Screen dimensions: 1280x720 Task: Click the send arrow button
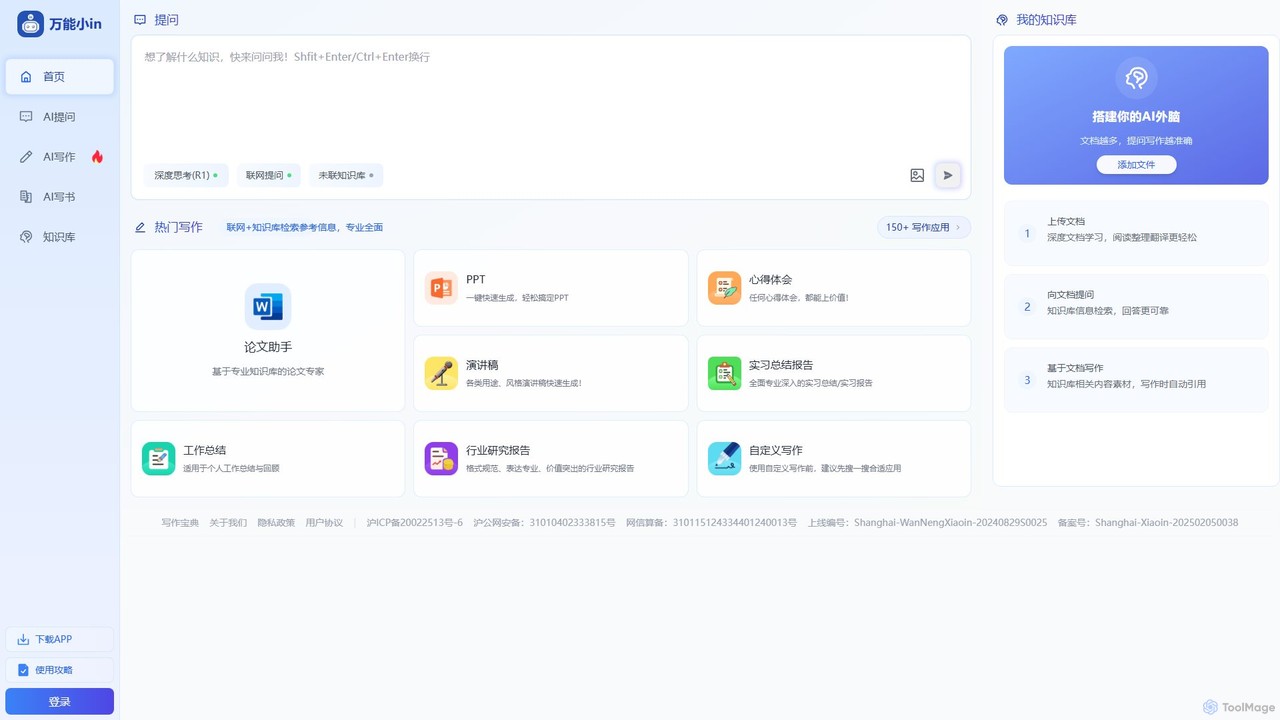[x=948, y=175]
